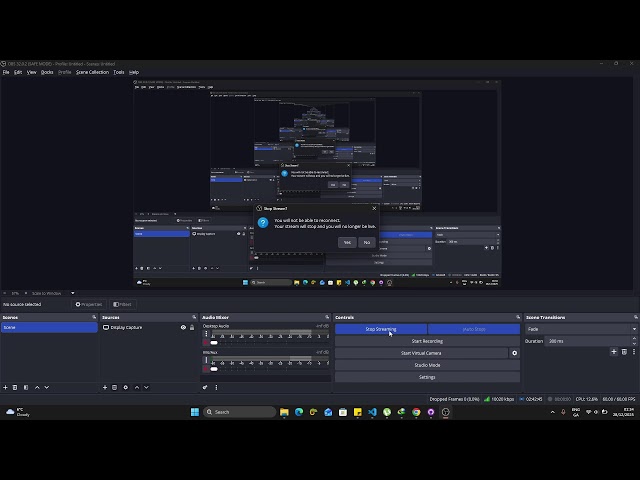Image resolution: width=640 pixels, height=480 pixels.
Task: Toggle Display Capture lock icon
Action: click(192, 327)
